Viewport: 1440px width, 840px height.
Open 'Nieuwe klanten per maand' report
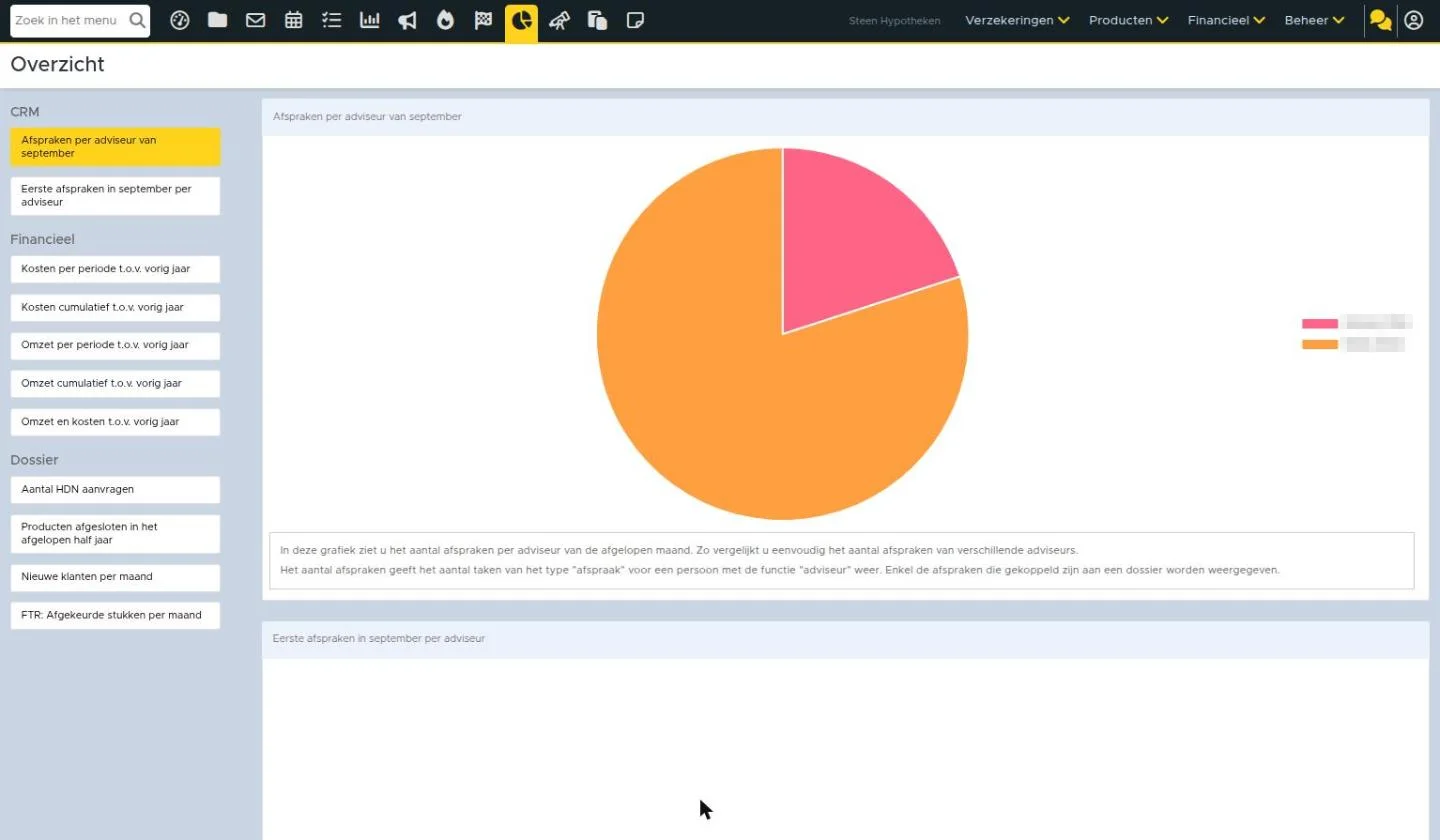[115, 577]
